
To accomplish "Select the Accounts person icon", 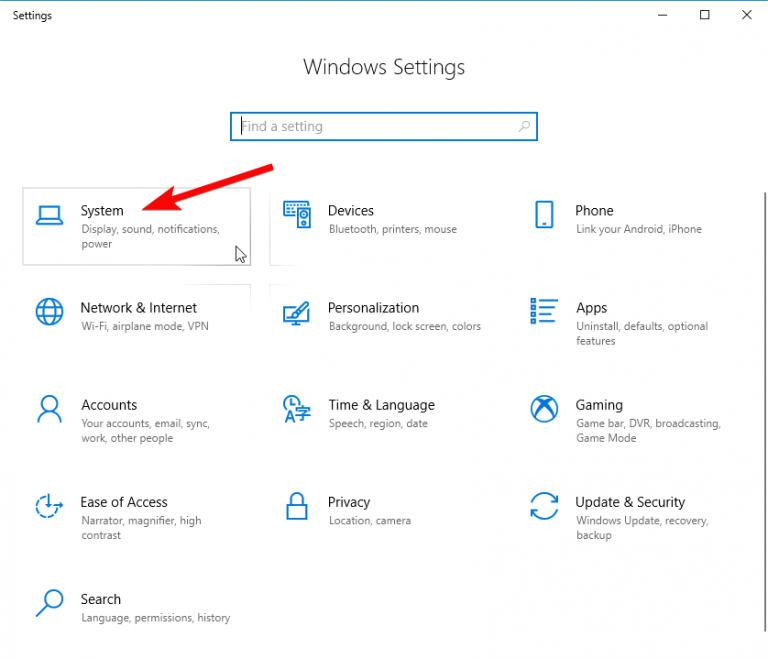I will 49,409.
